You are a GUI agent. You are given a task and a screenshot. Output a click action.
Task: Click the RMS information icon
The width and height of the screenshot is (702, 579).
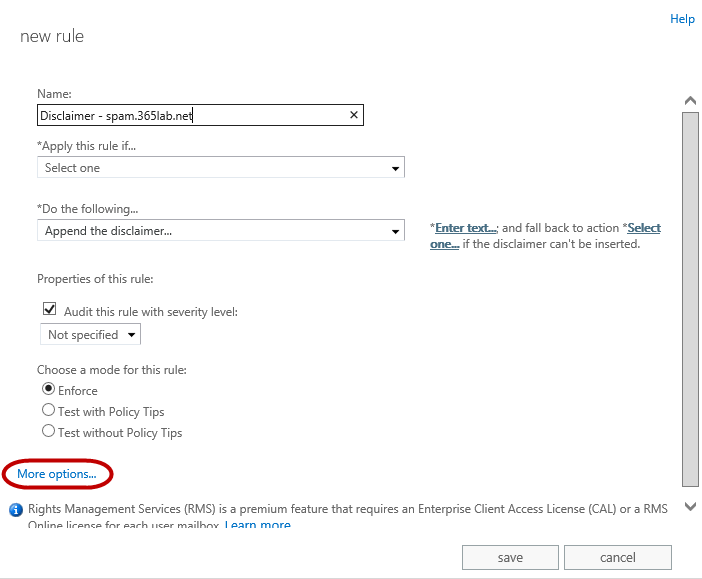point(16,509)
